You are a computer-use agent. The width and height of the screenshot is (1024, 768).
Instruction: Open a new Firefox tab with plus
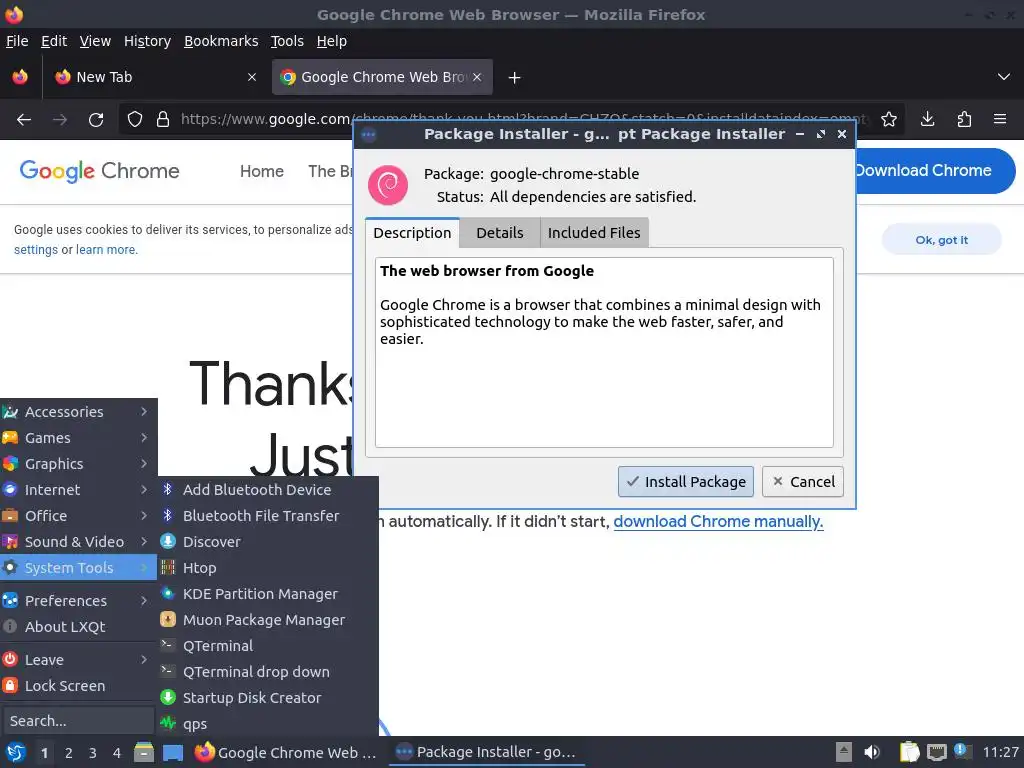pyautogui.click(x=515, y=78)
